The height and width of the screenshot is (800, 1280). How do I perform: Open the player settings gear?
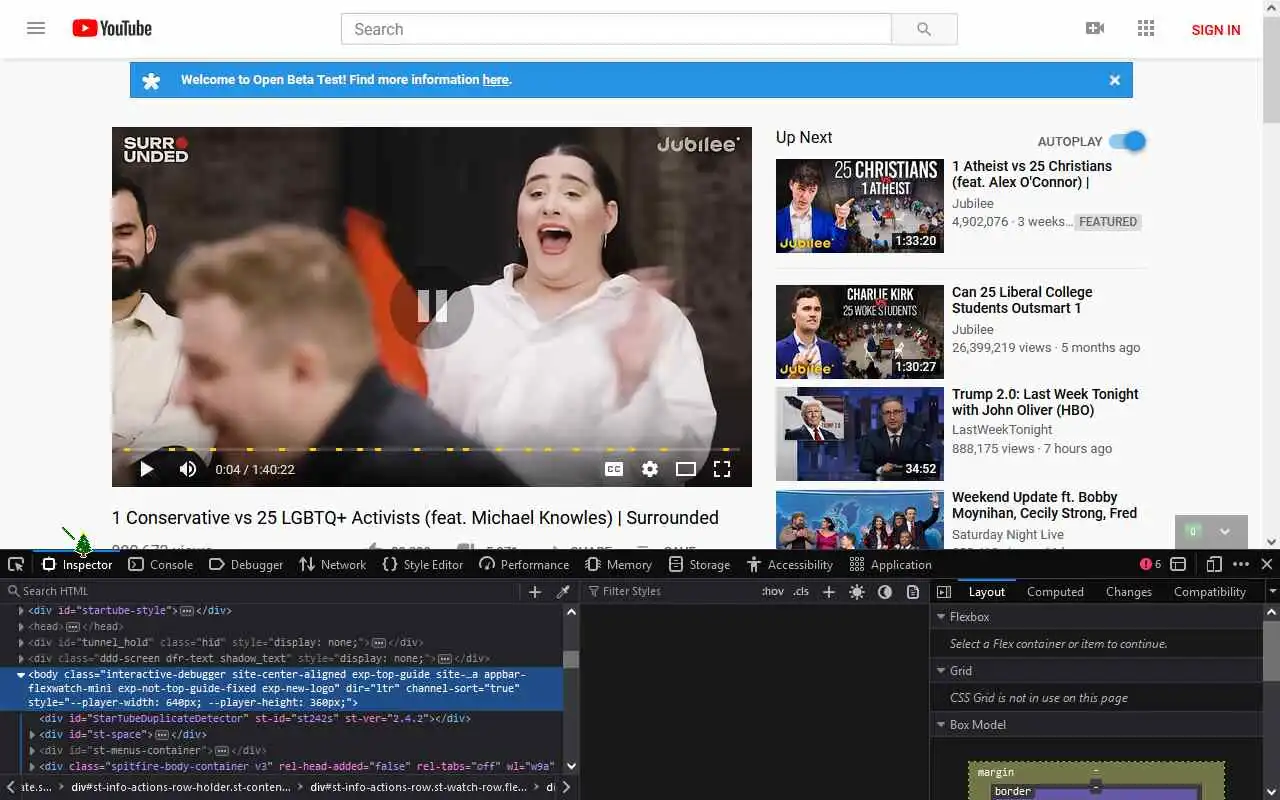(x=650, y=469)
